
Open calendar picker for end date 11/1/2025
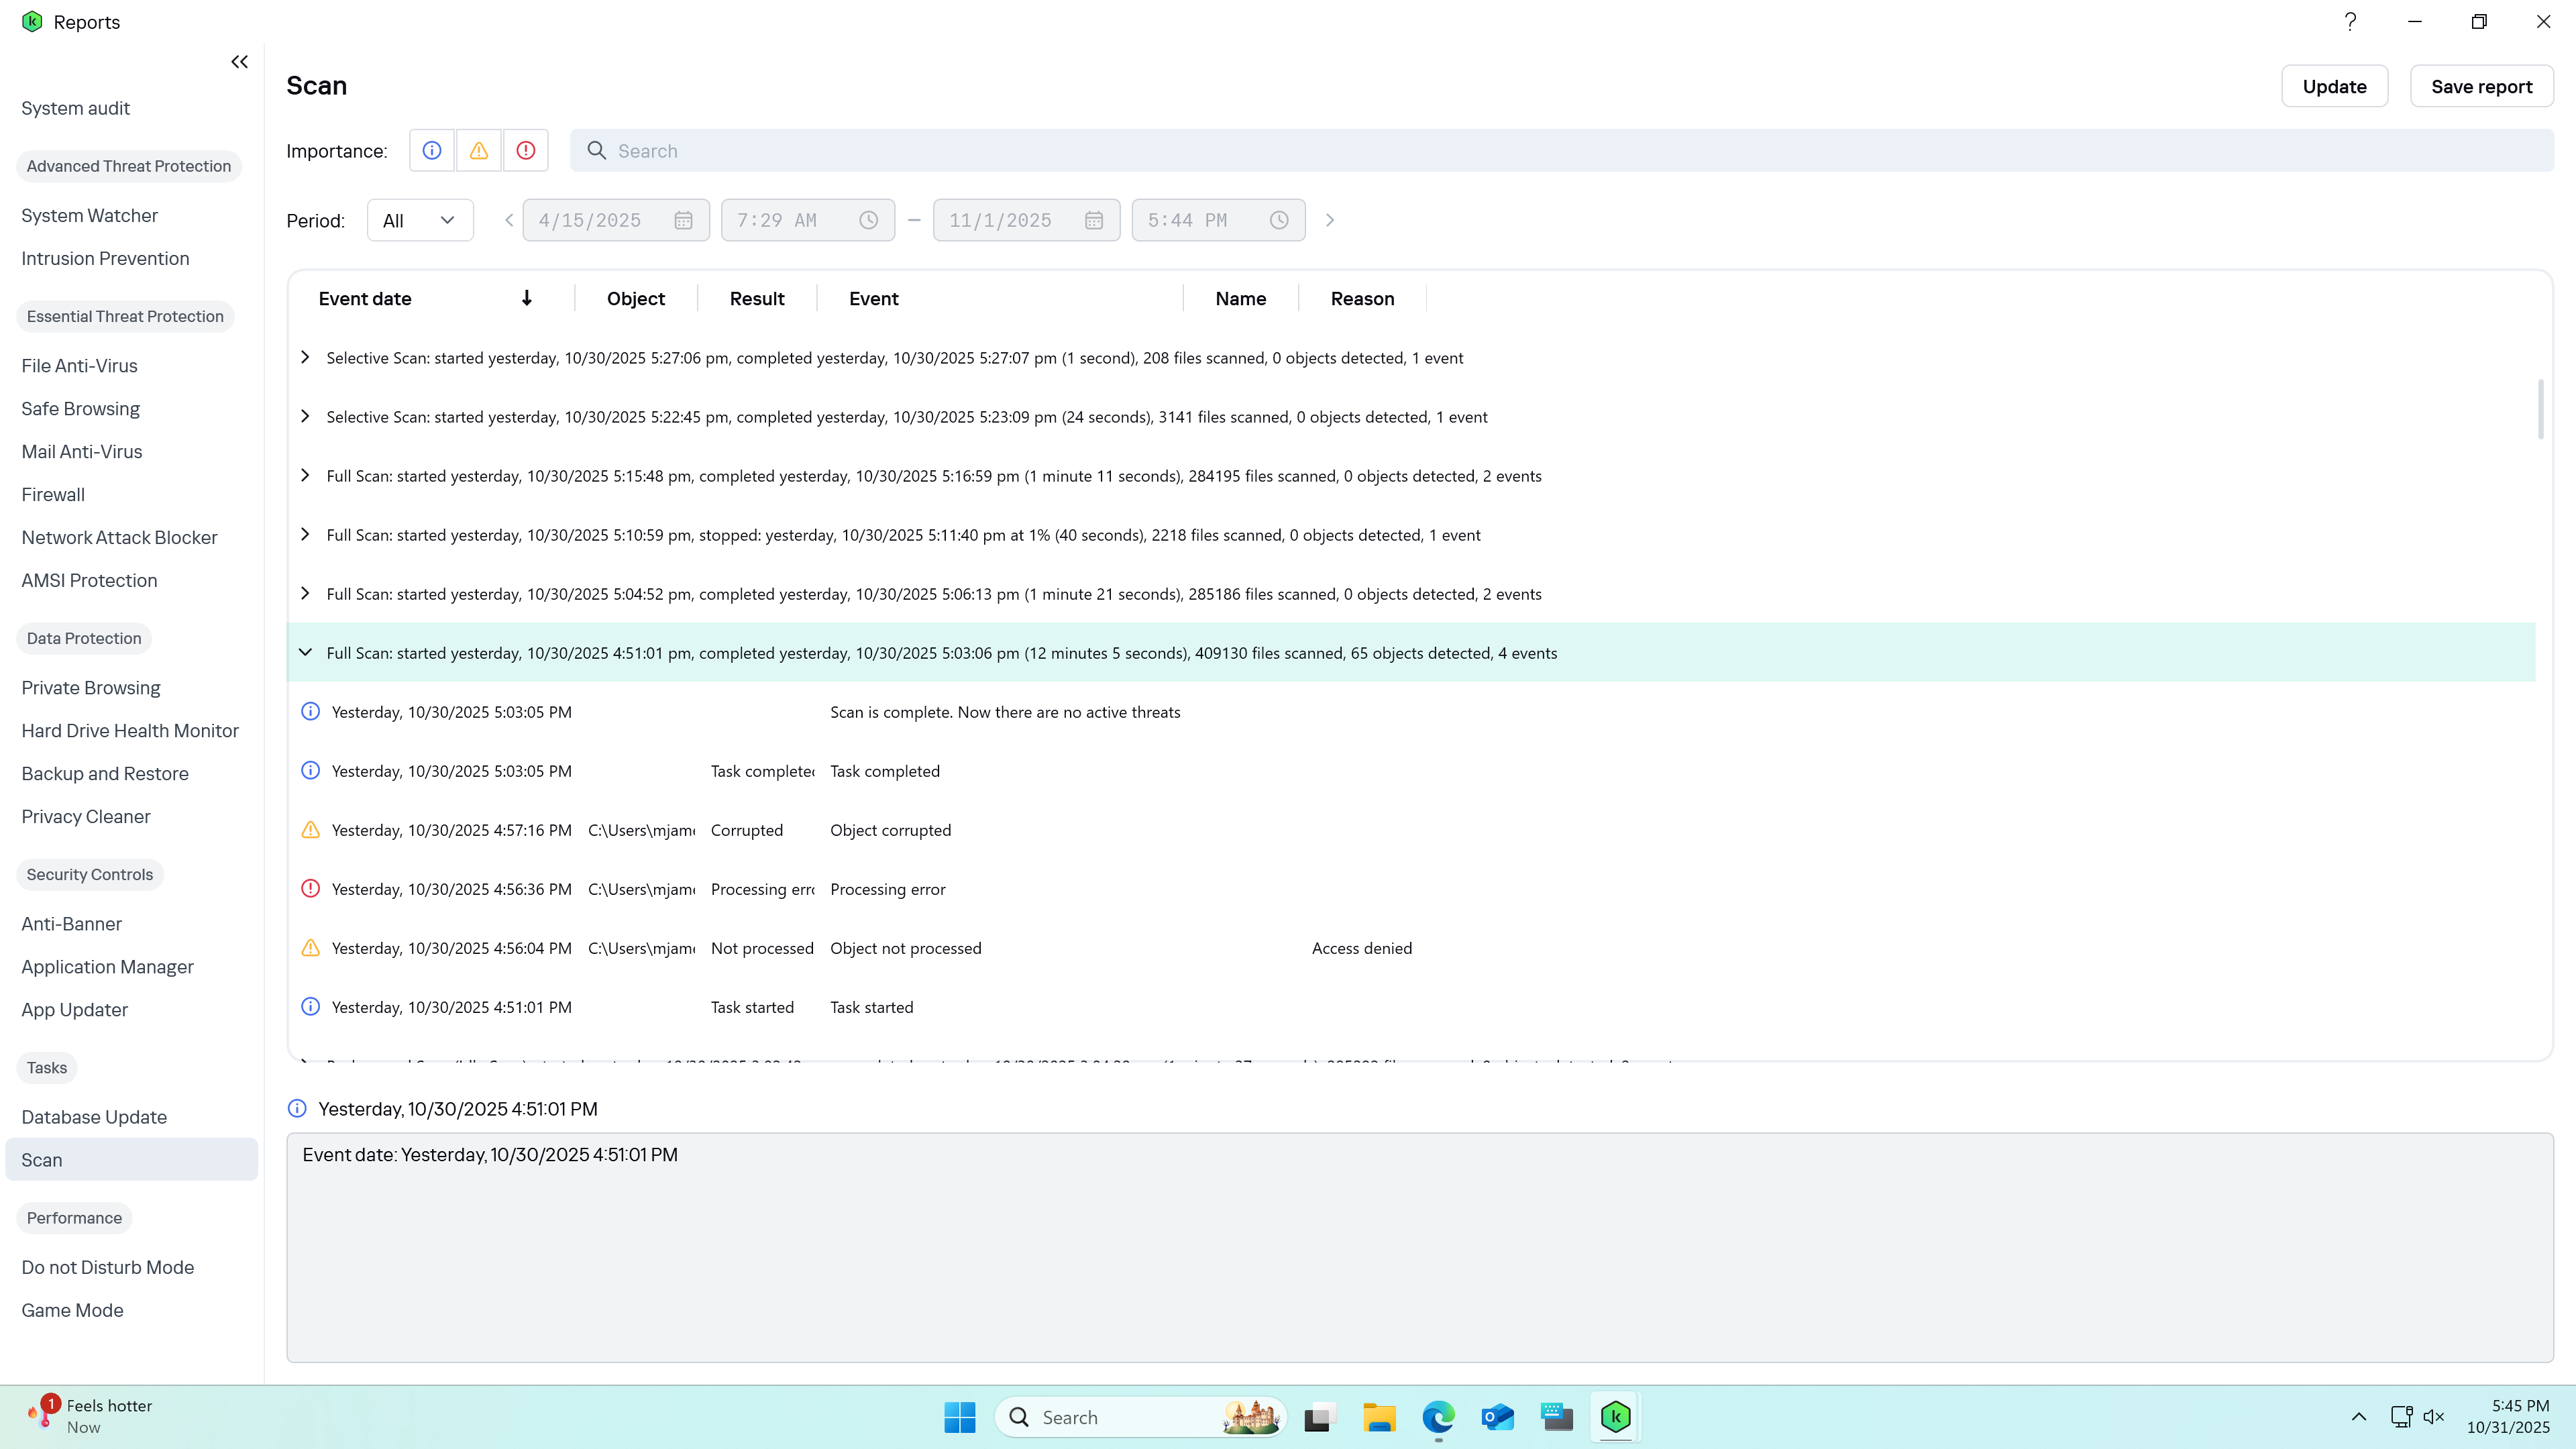click(1094, 220)
